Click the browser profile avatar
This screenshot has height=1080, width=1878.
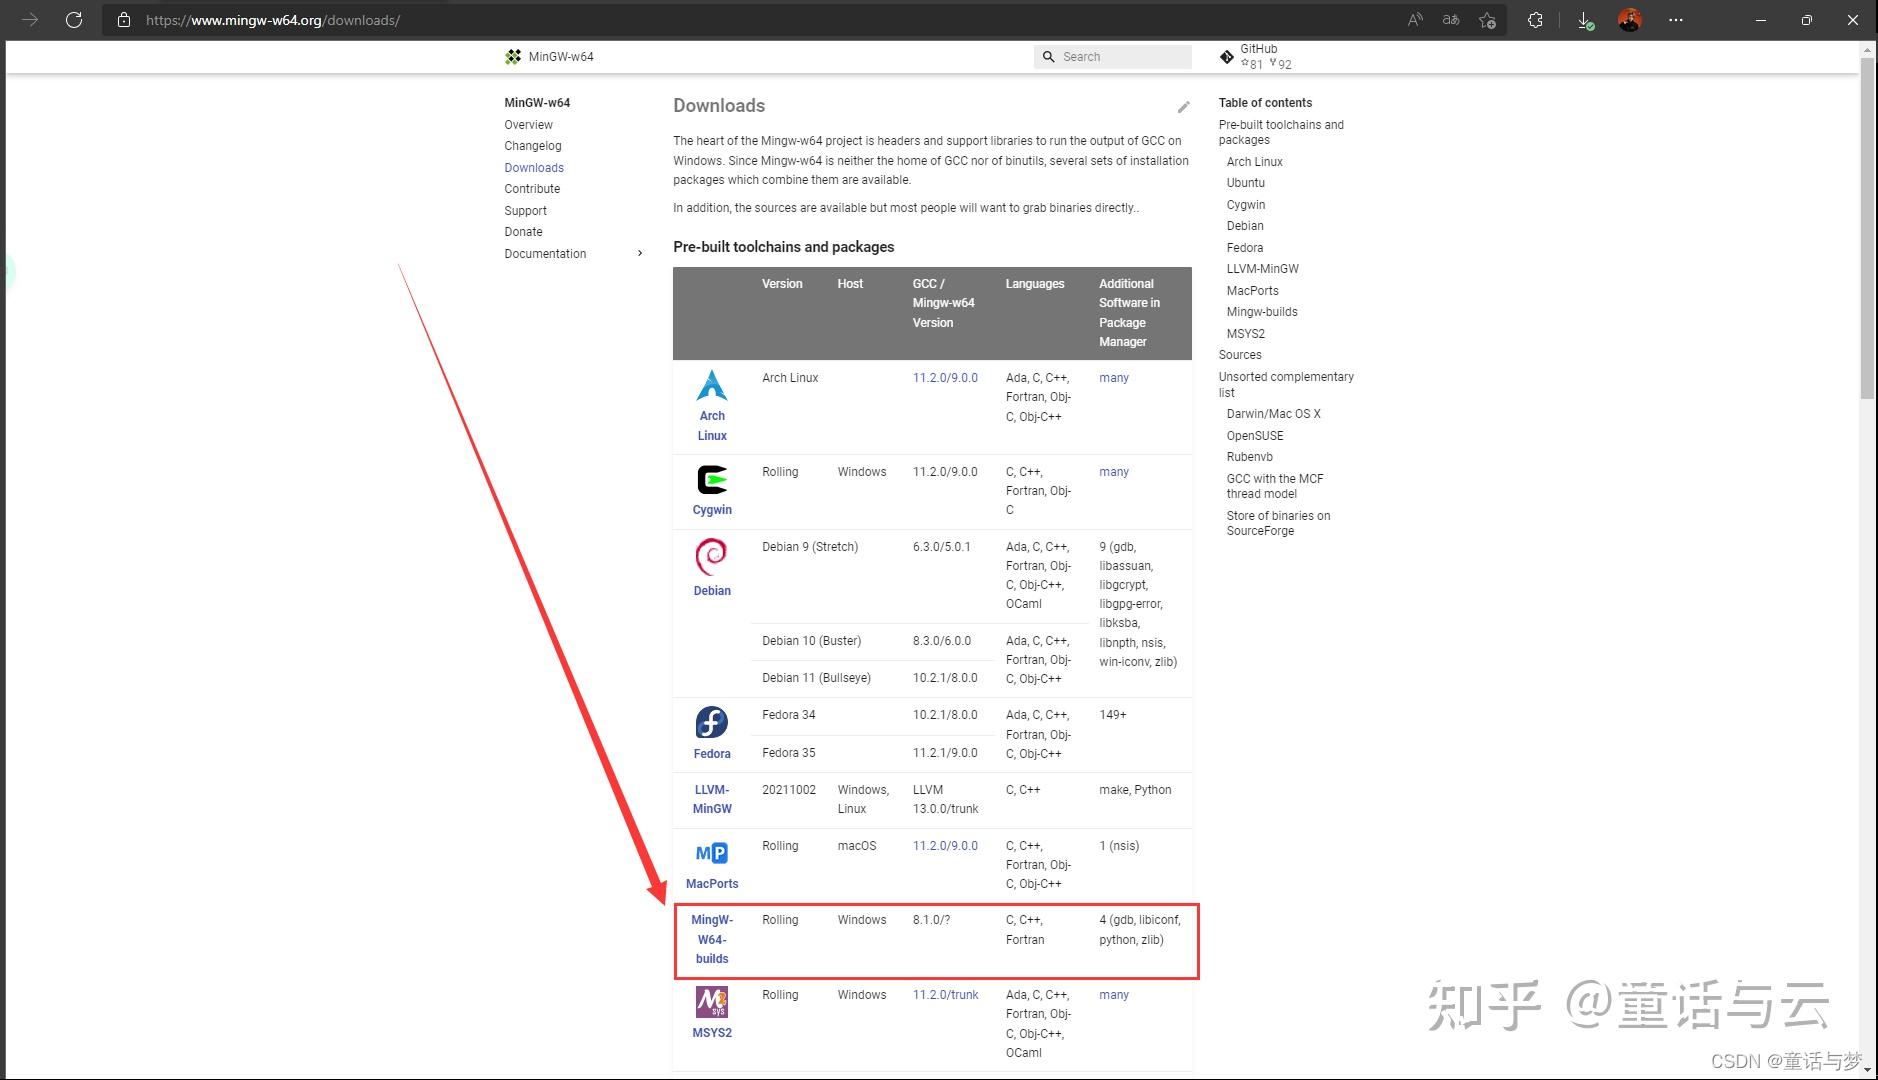click(x=1630, y=20)
